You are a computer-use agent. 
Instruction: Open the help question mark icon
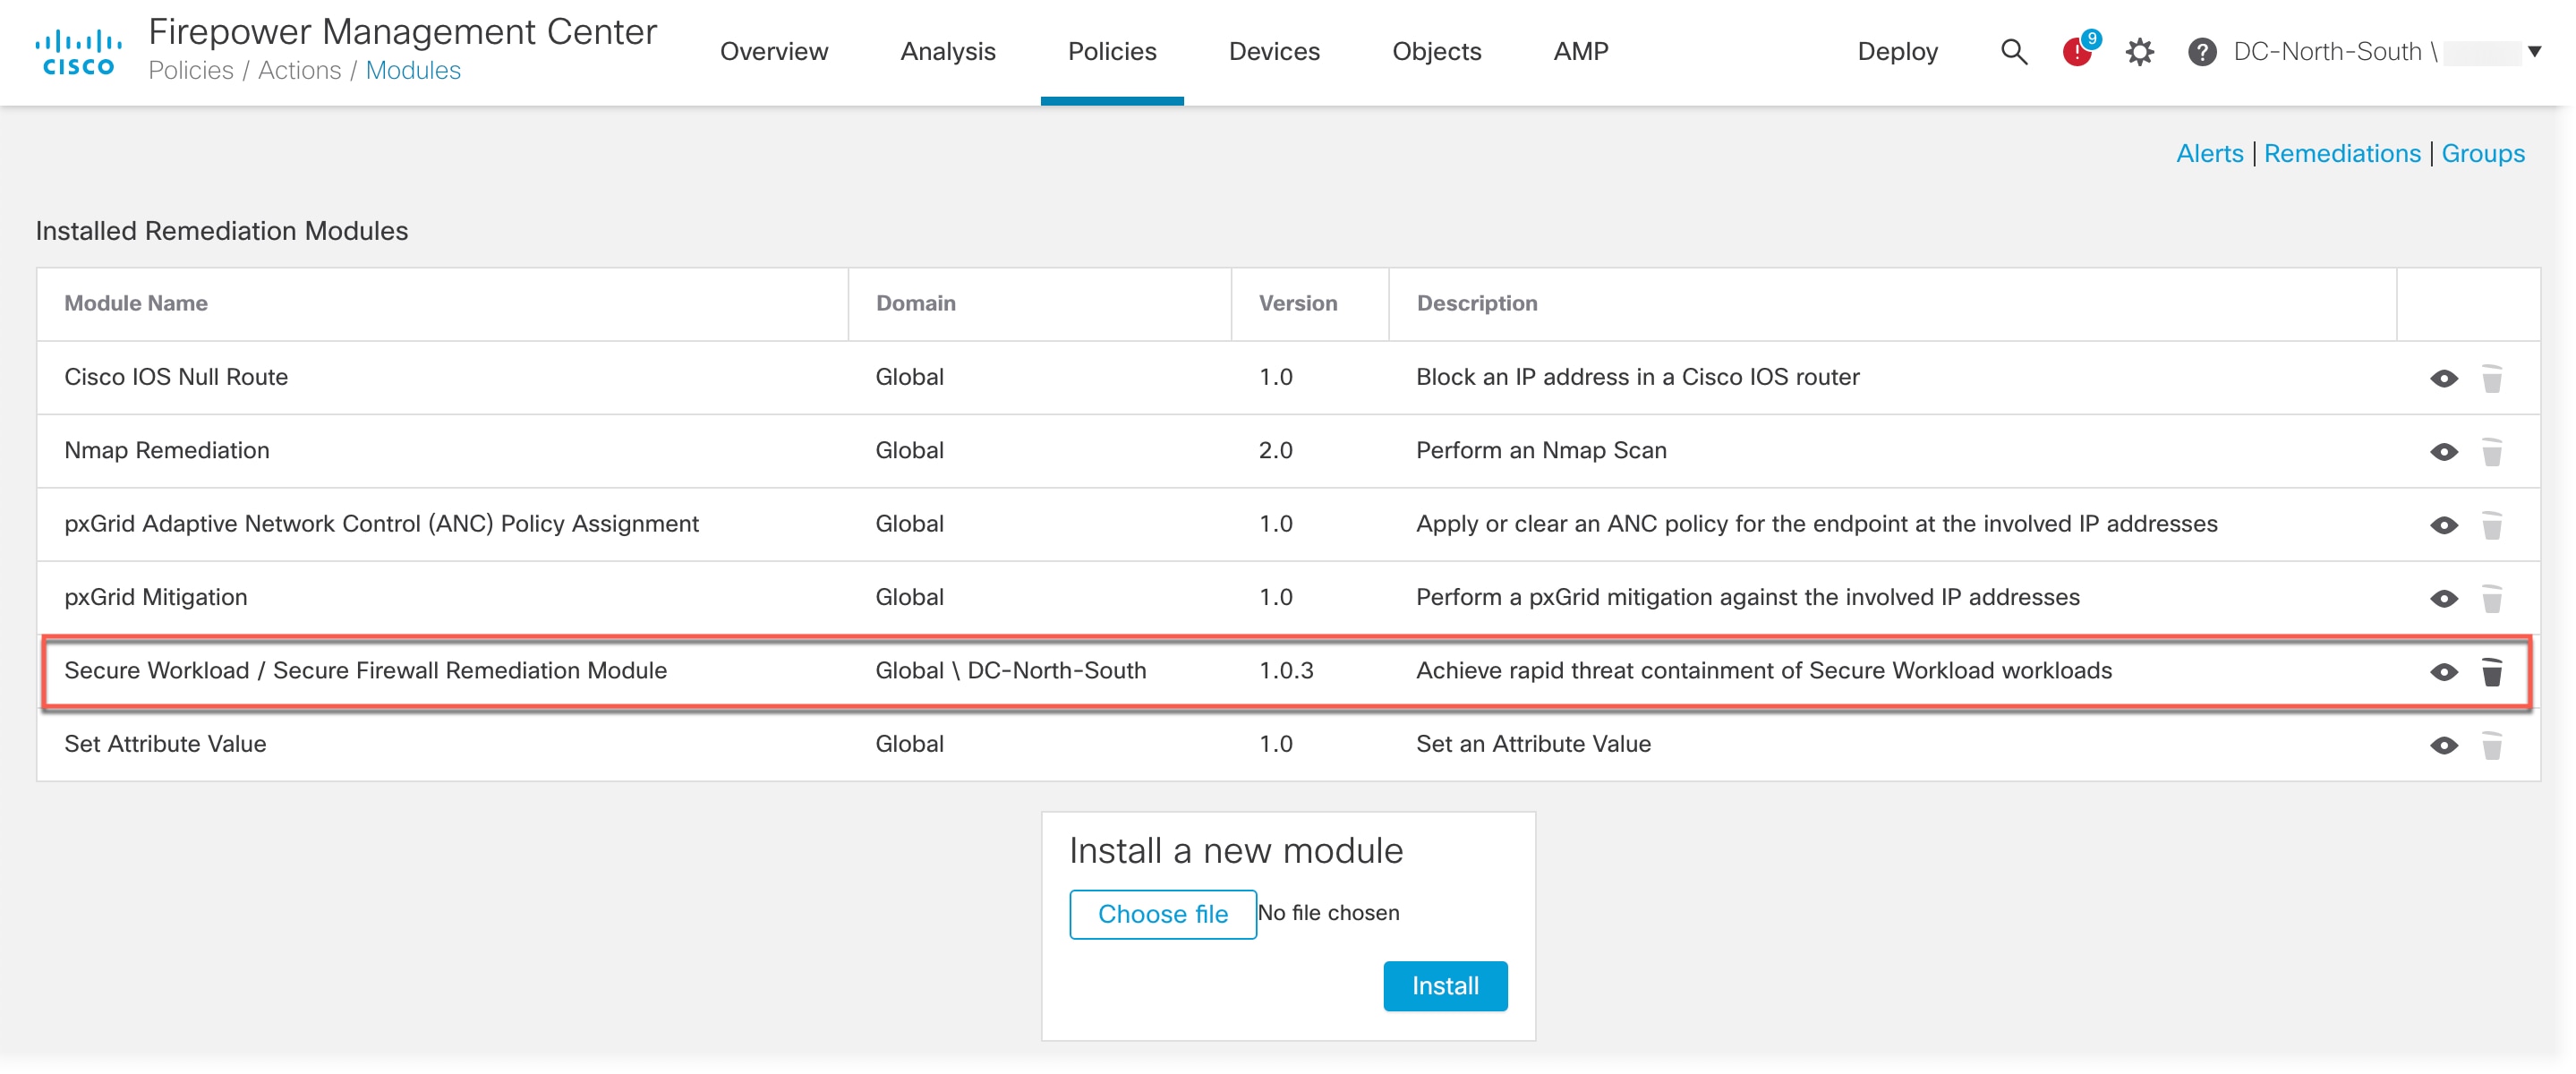2201,52
